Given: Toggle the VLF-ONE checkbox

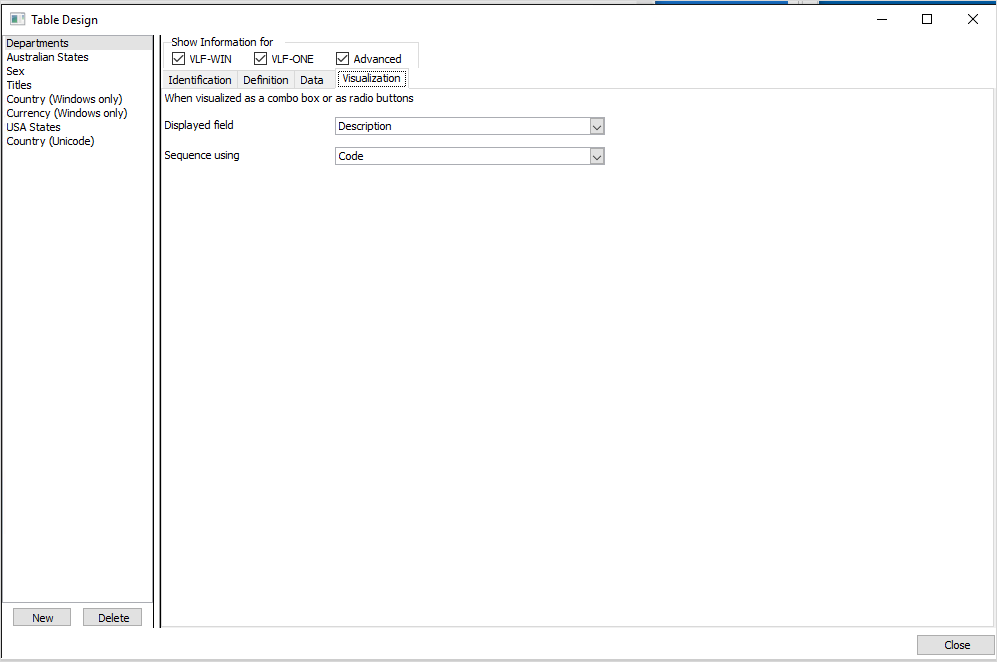Looking at the screenshot, I should (260, 59).
